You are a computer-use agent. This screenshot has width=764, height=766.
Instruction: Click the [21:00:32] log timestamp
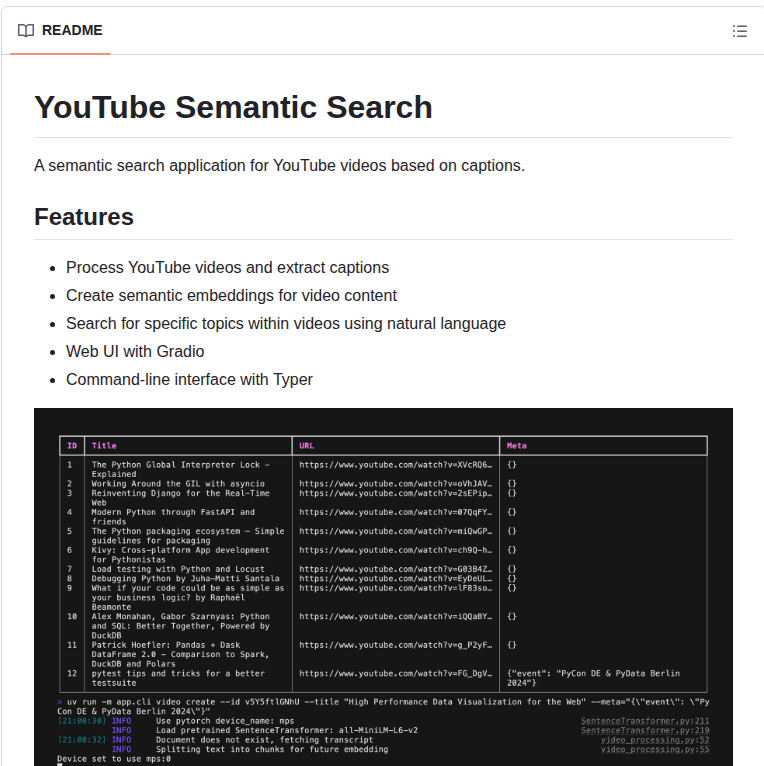[82, 740]
